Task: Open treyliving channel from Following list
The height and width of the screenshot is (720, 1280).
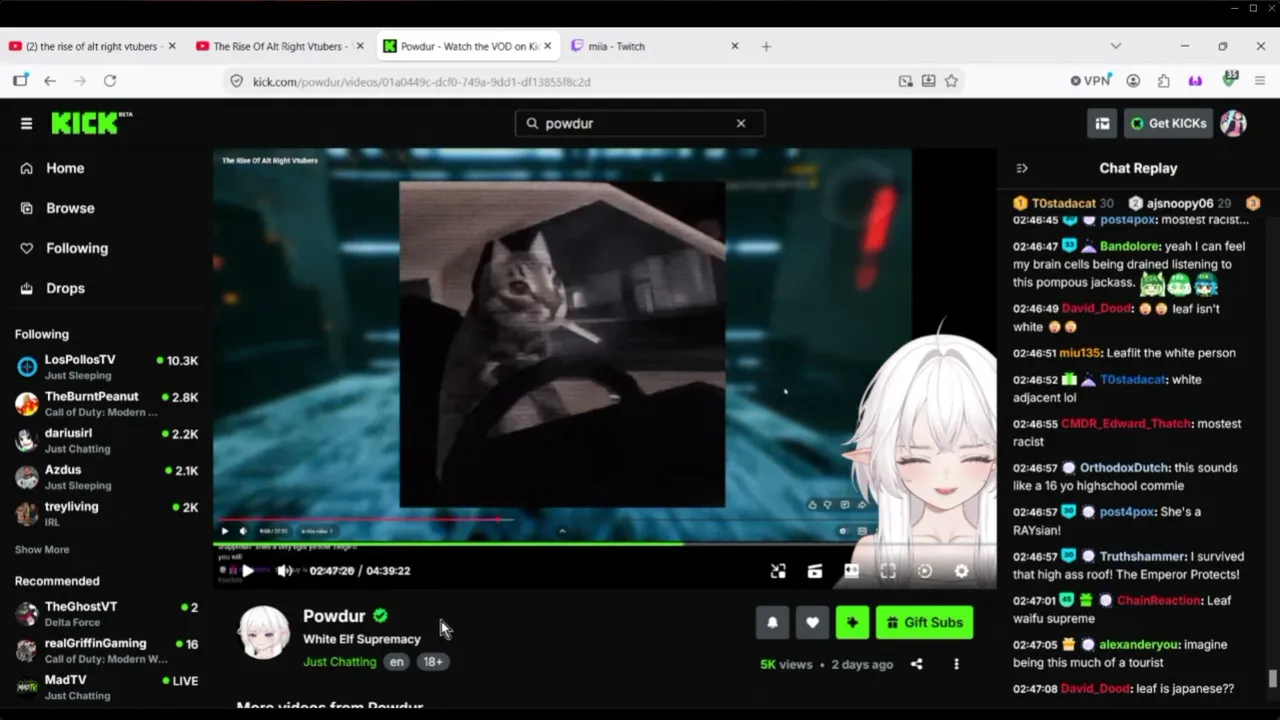Action: 106,514
